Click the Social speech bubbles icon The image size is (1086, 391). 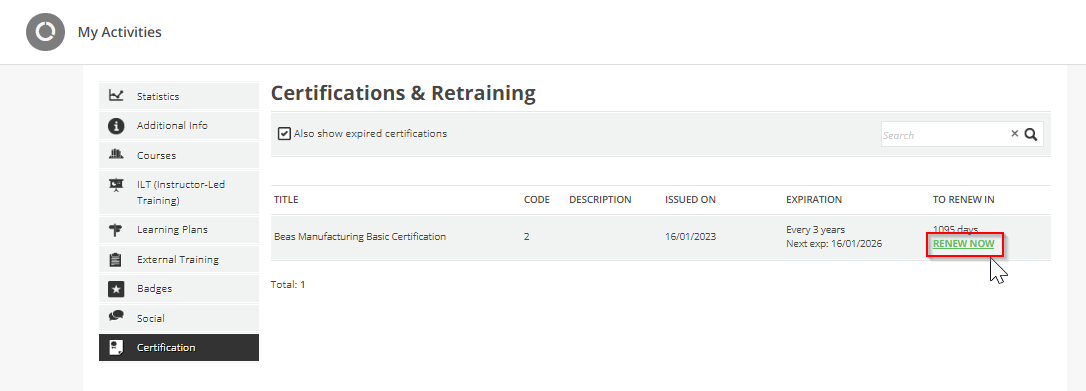116,316
